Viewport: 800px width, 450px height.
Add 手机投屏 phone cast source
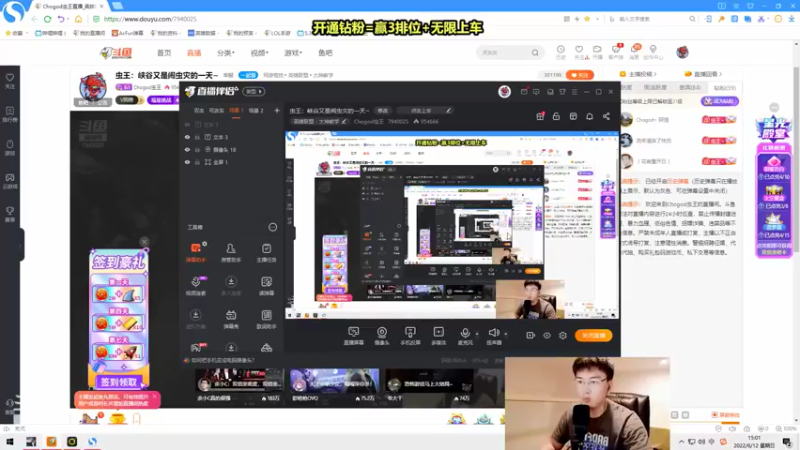[410, 336]
